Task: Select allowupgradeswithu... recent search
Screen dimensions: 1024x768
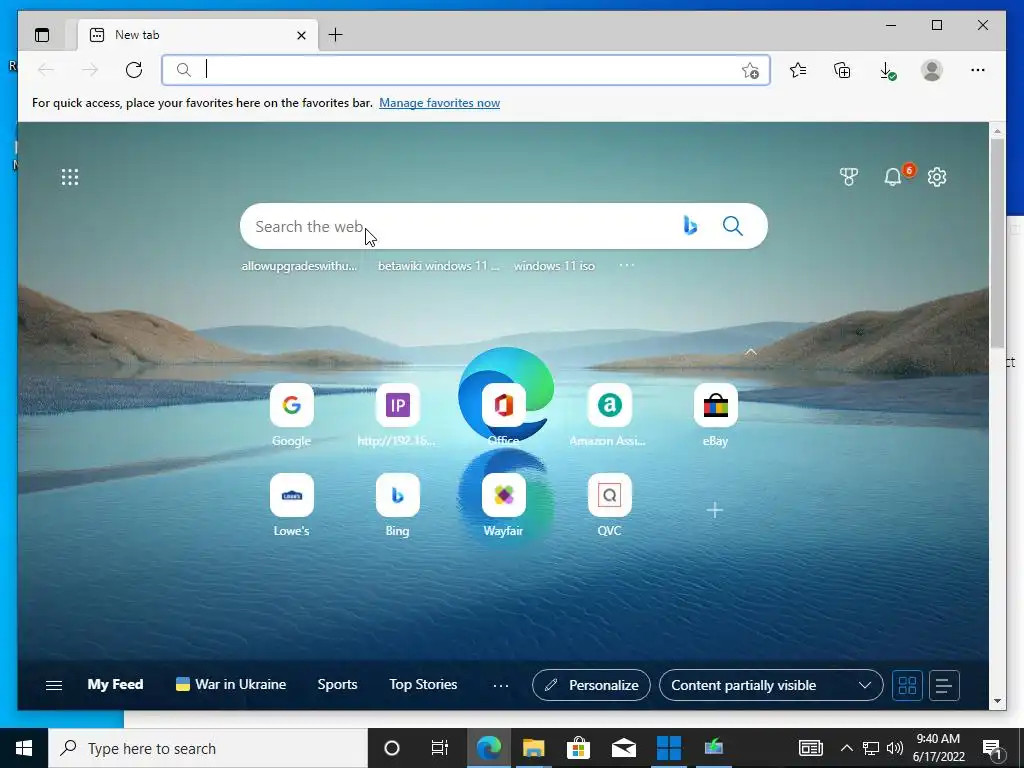Action: 299,266
